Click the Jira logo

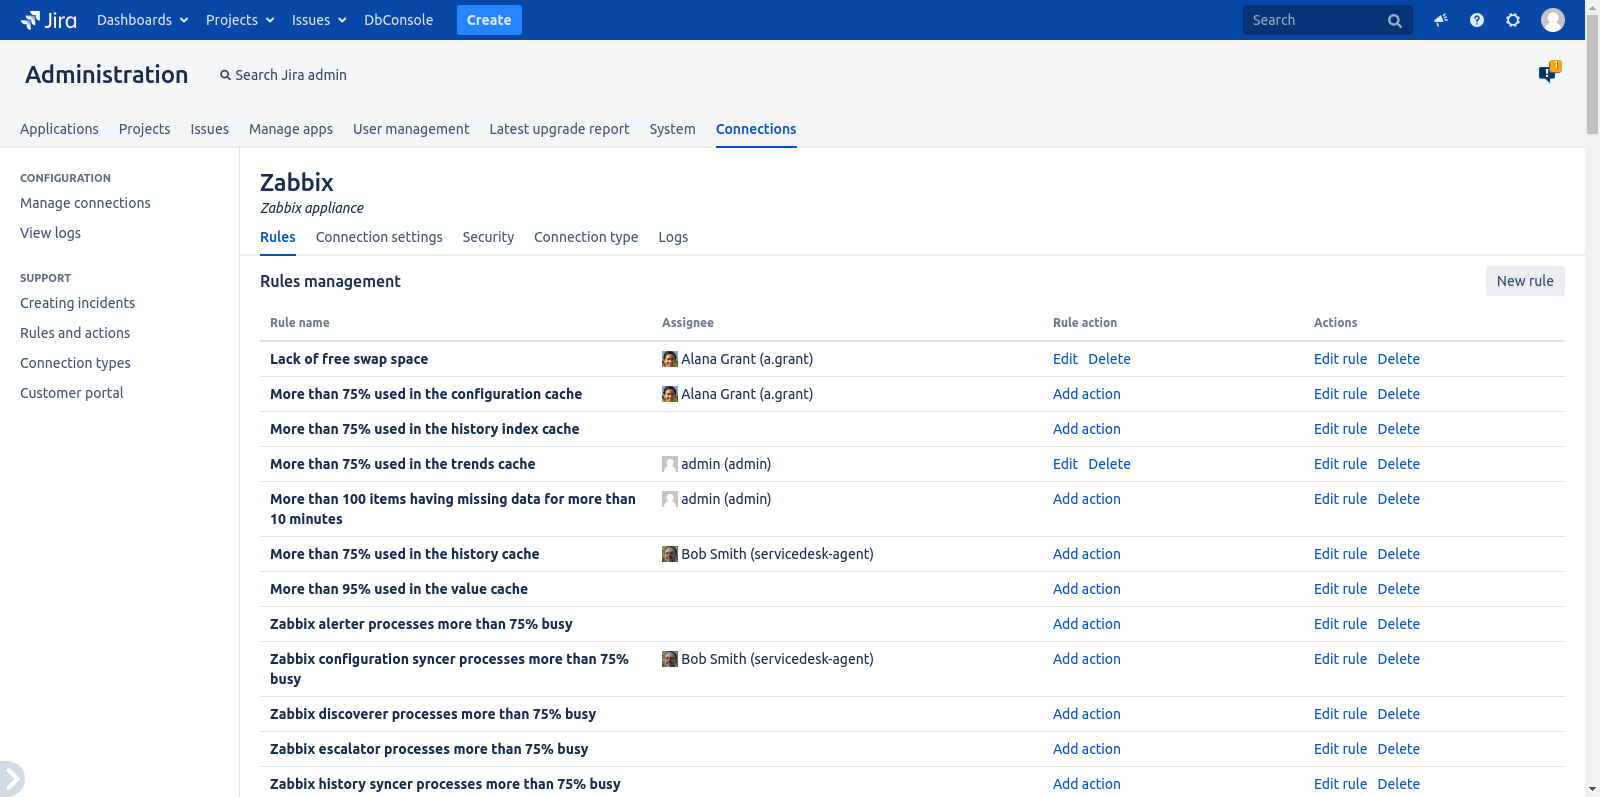[x=49, y=20]
